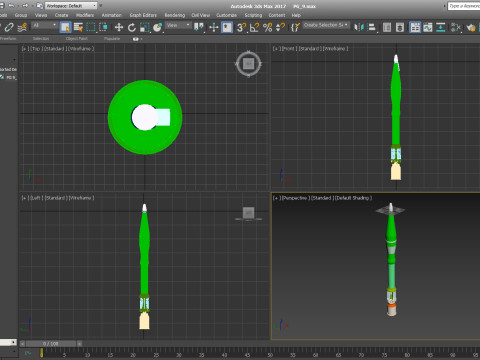Choose the Select and Scale tool

(x=144, y=27)
